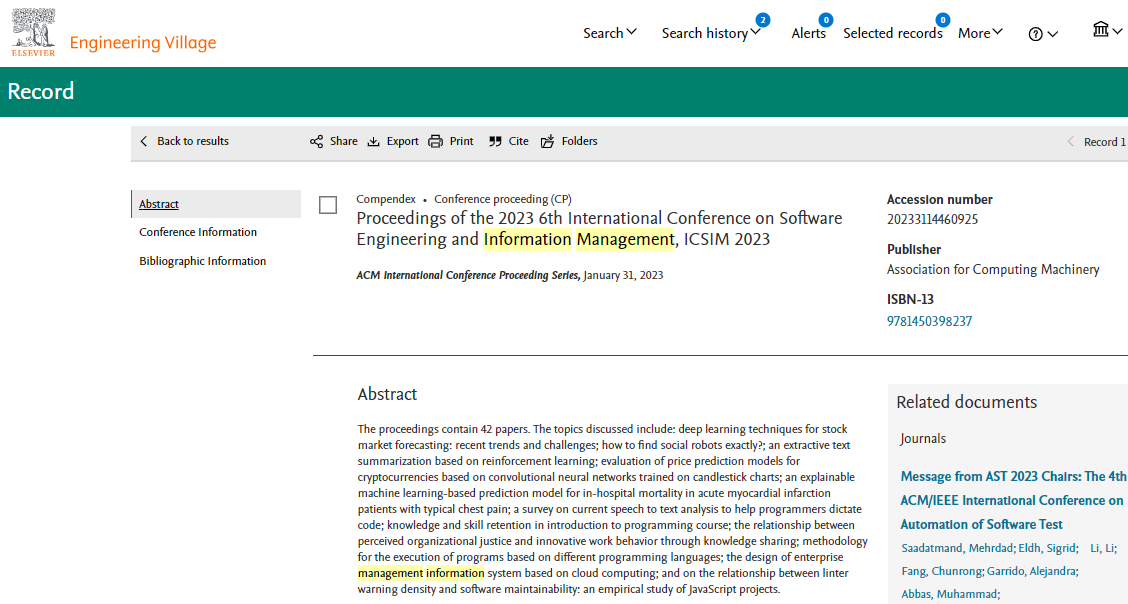Select the Abstract section tab
1128x604 pixels.
[x=216, y=204]
